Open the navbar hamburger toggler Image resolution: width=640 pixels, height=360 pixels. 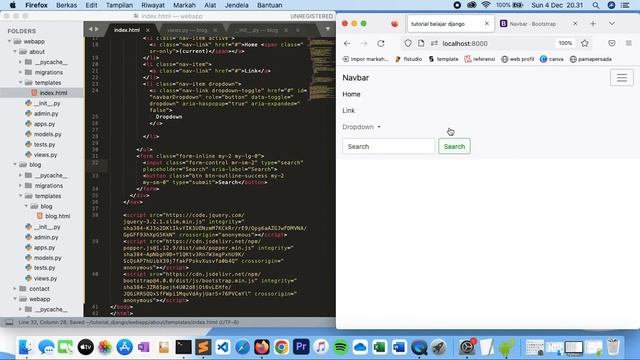[622, 78]
